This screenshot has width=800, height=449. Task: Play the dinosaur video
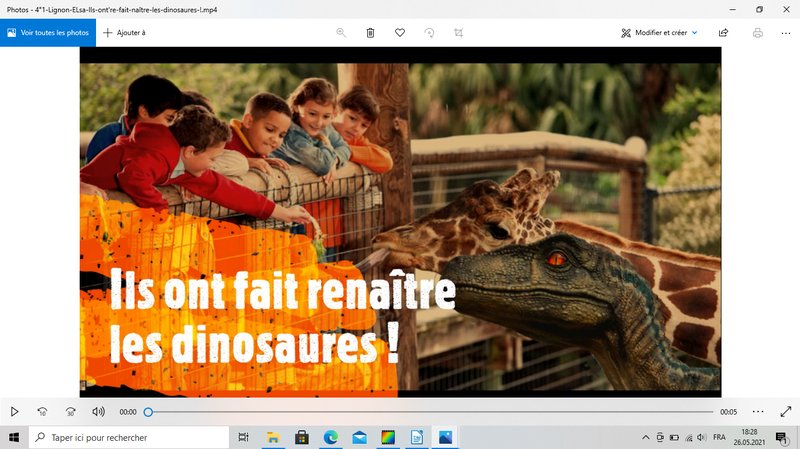tap(14, 411)
